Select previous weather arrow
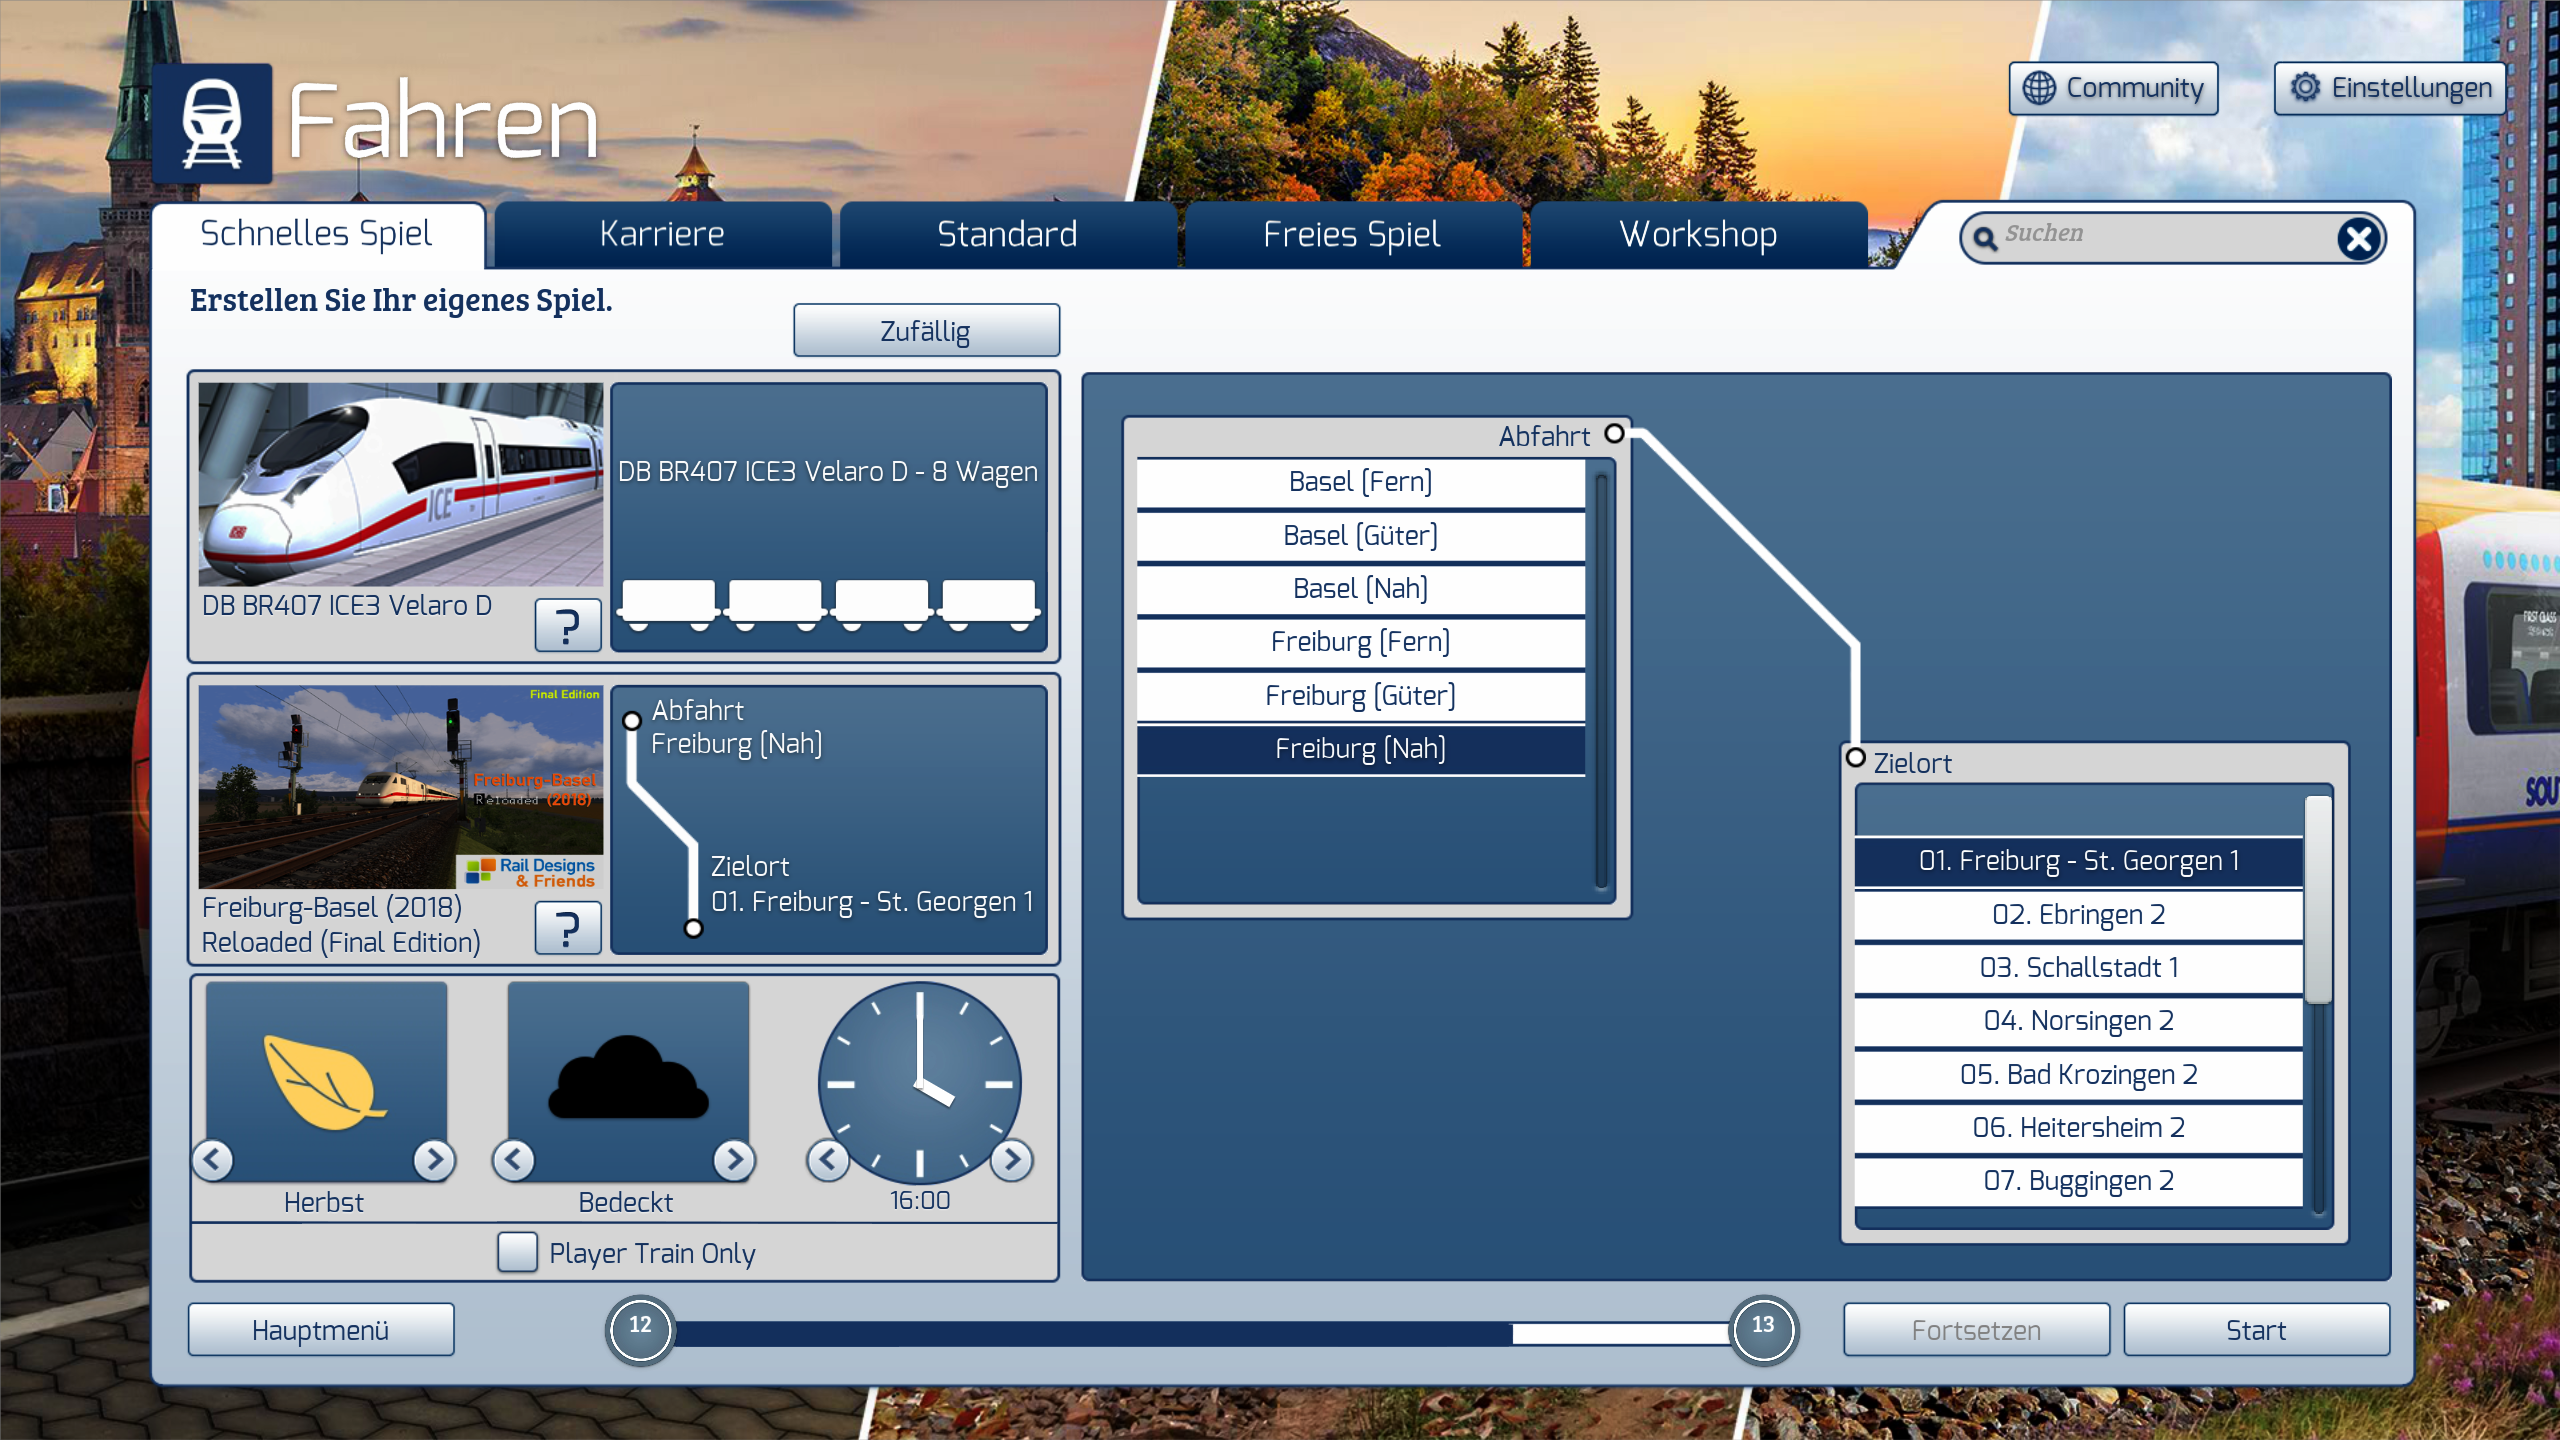The width and height of the screenshot is (2560, 1440). pyautogui.click(x=514, y=1160)
